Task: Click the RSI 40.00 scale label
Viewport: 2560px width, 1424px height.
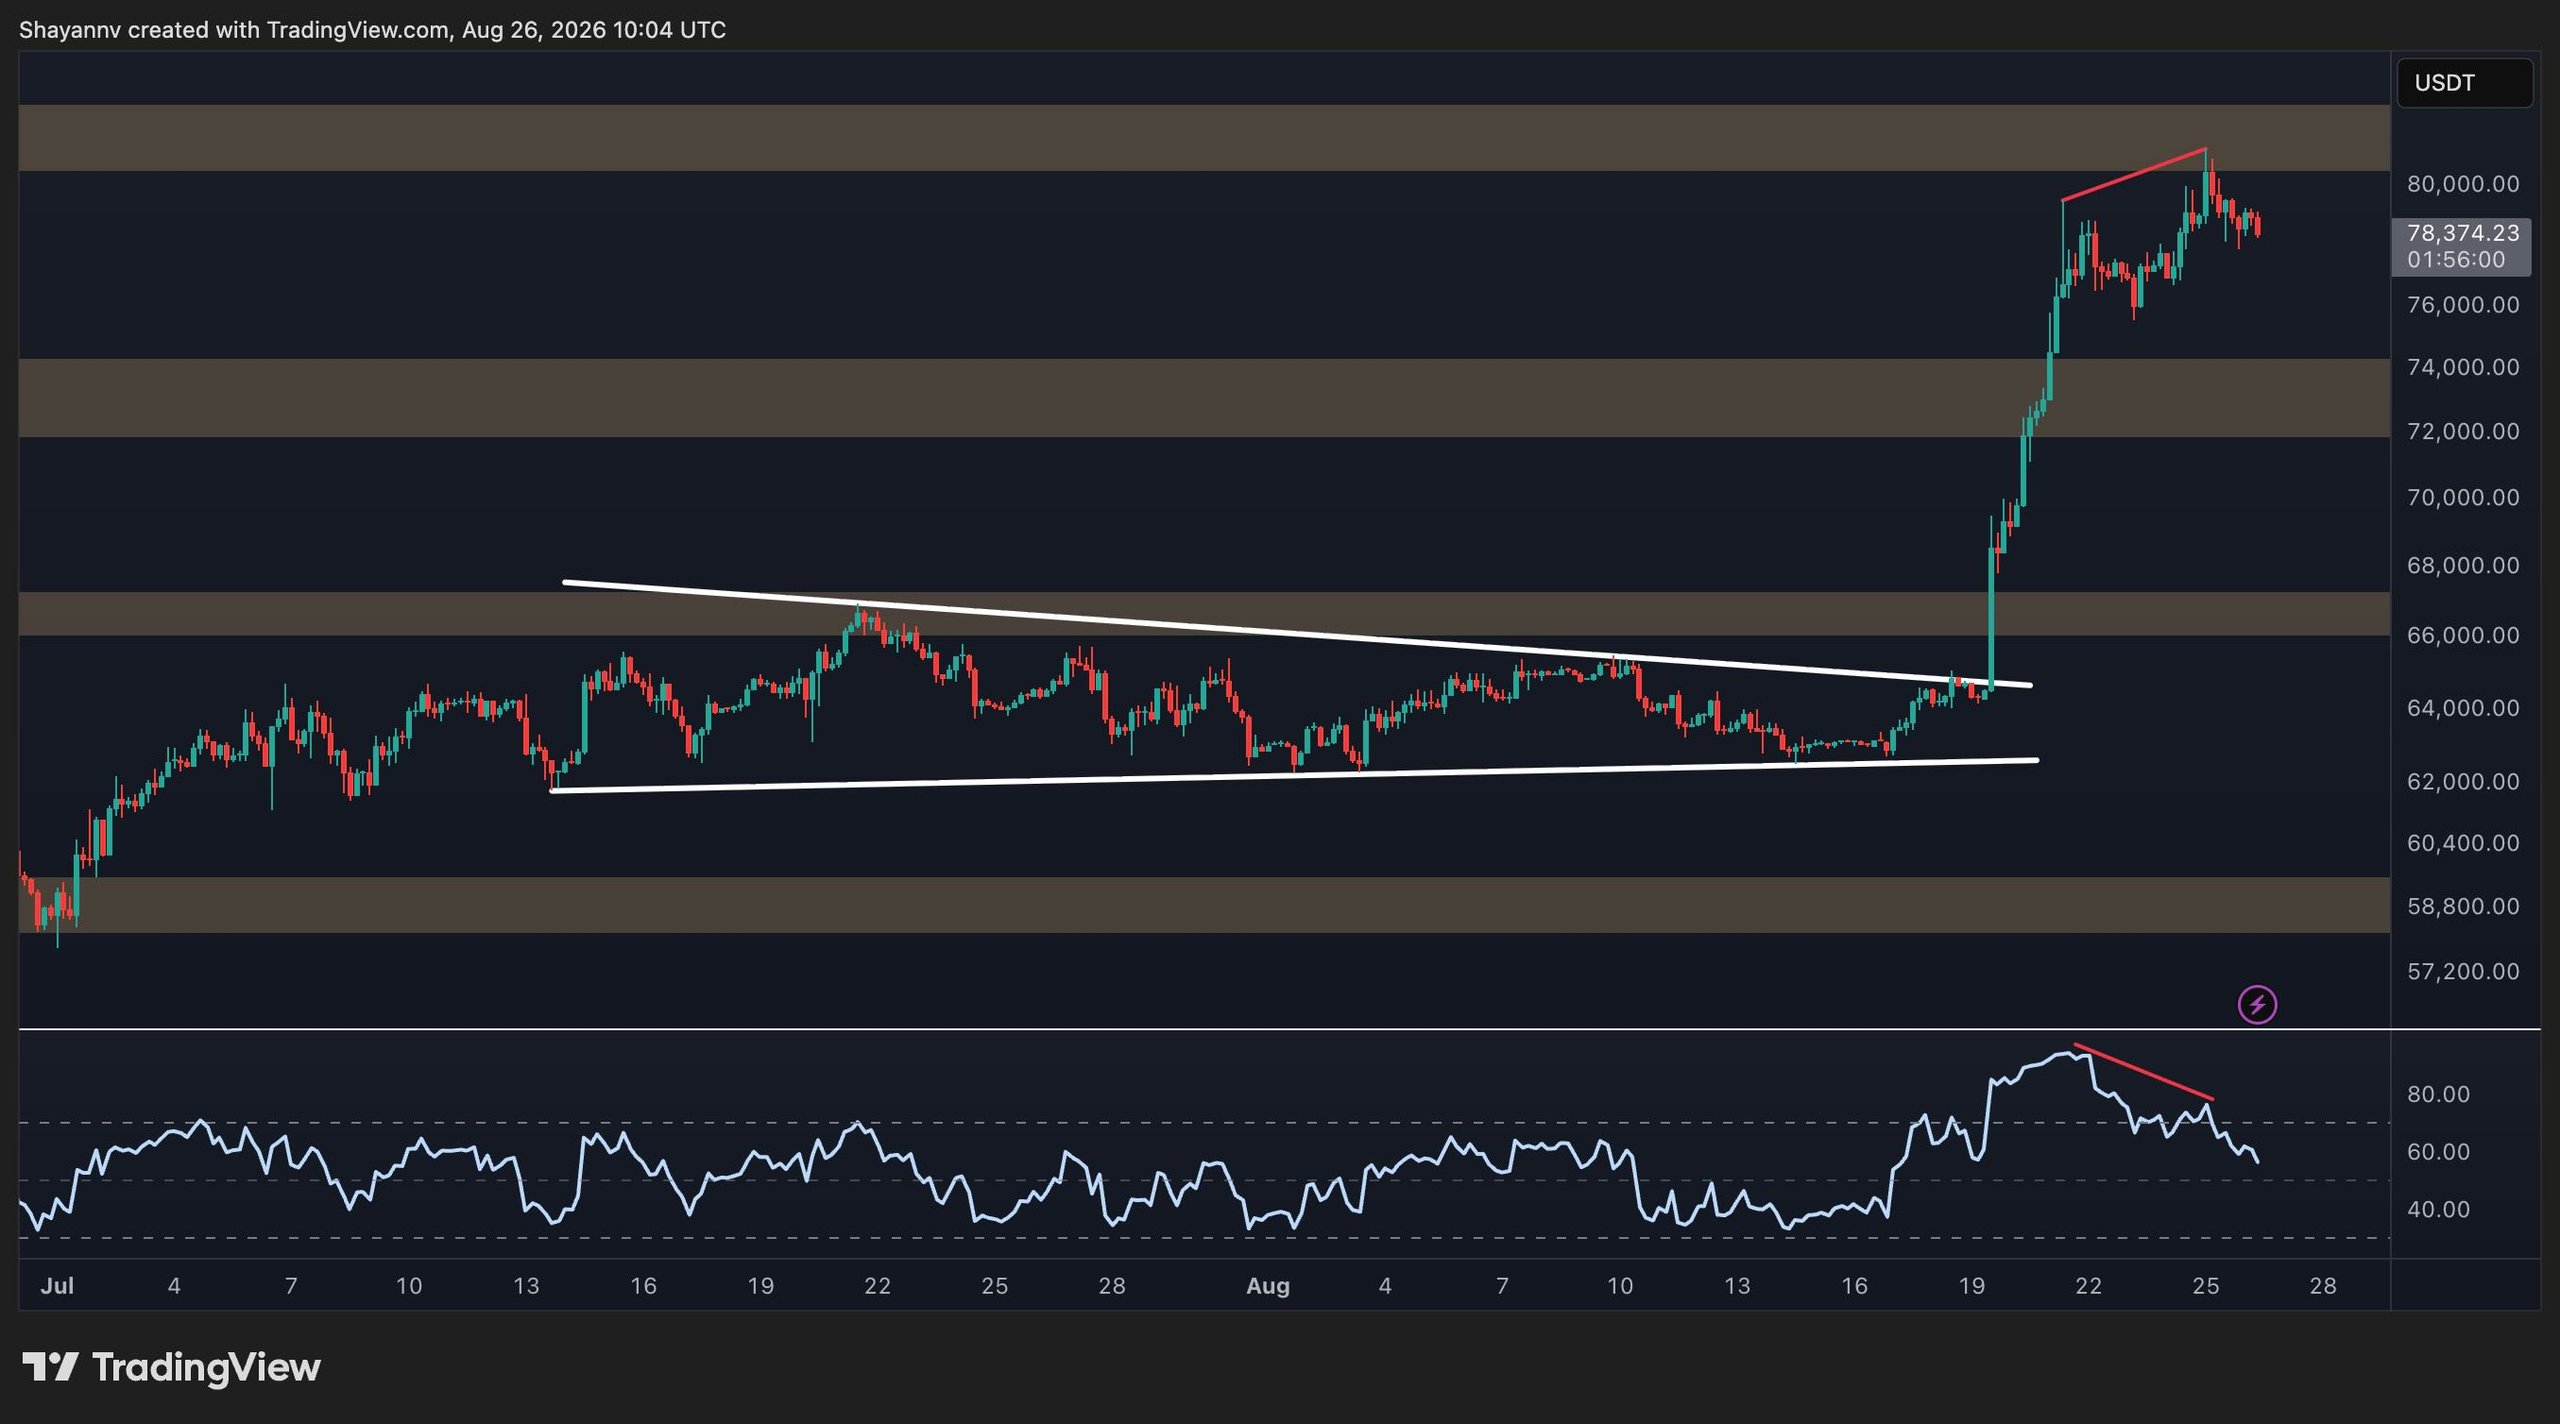Action: coord(2438,1210)
